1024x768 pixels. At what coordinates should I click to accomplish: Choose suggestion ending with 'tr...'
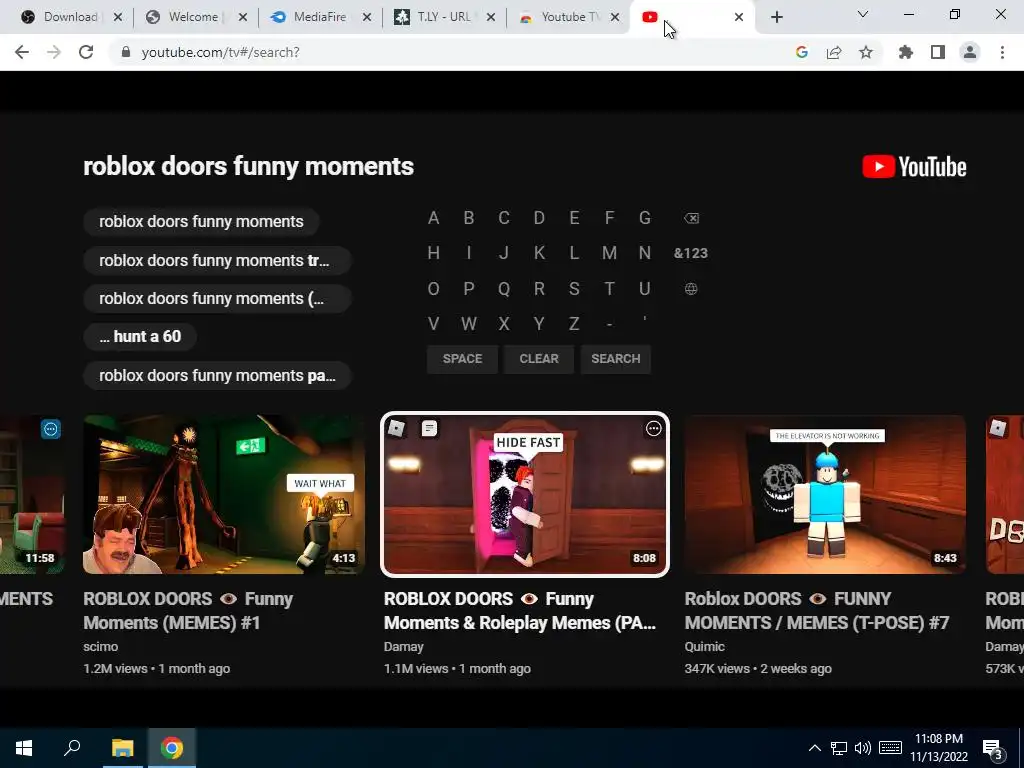[217, 261]
